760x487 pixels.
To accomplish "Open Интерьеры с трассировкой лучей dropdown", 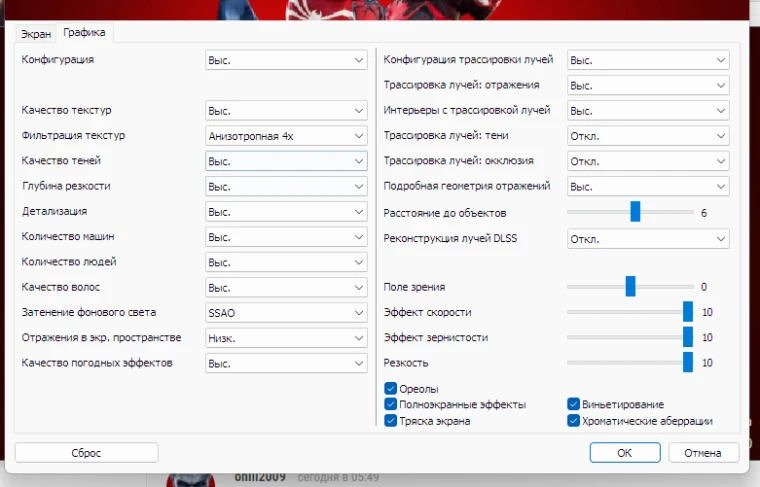I will pyautogui.click(x=648, y=110).
